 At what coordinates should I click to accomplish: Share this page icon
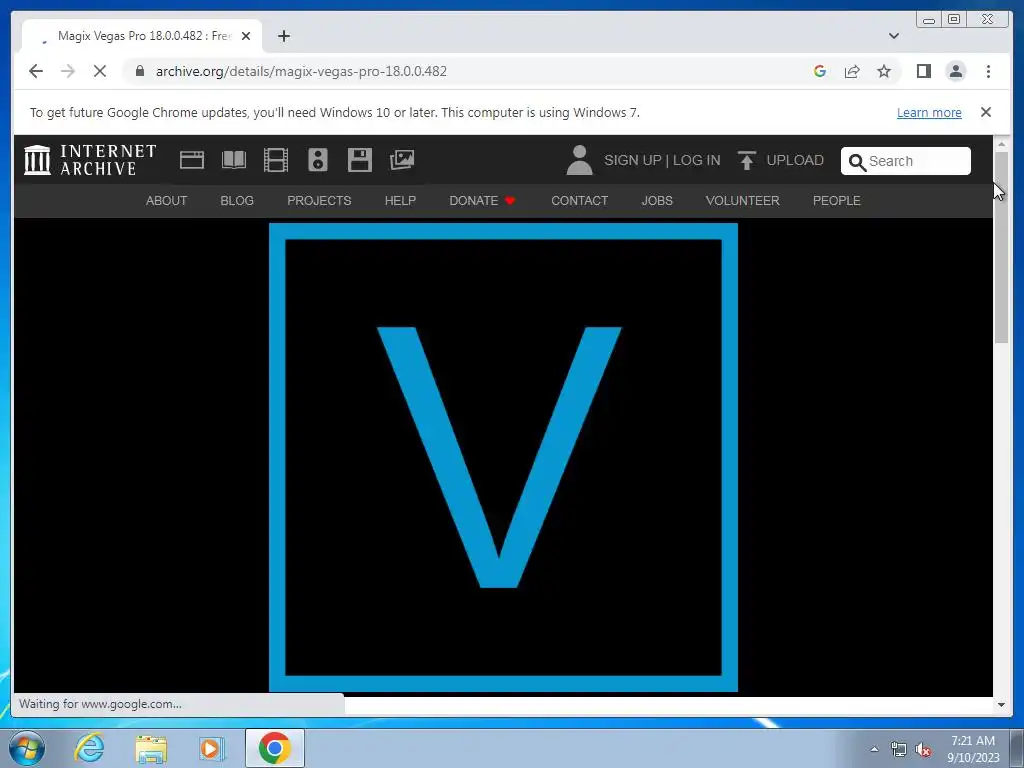coord(852,71)
